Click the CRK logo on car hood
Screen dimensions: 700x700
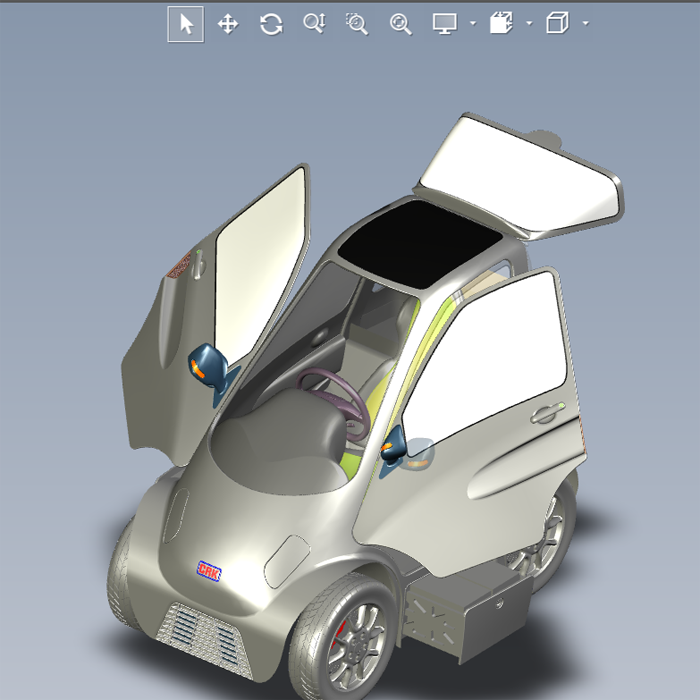209,571
